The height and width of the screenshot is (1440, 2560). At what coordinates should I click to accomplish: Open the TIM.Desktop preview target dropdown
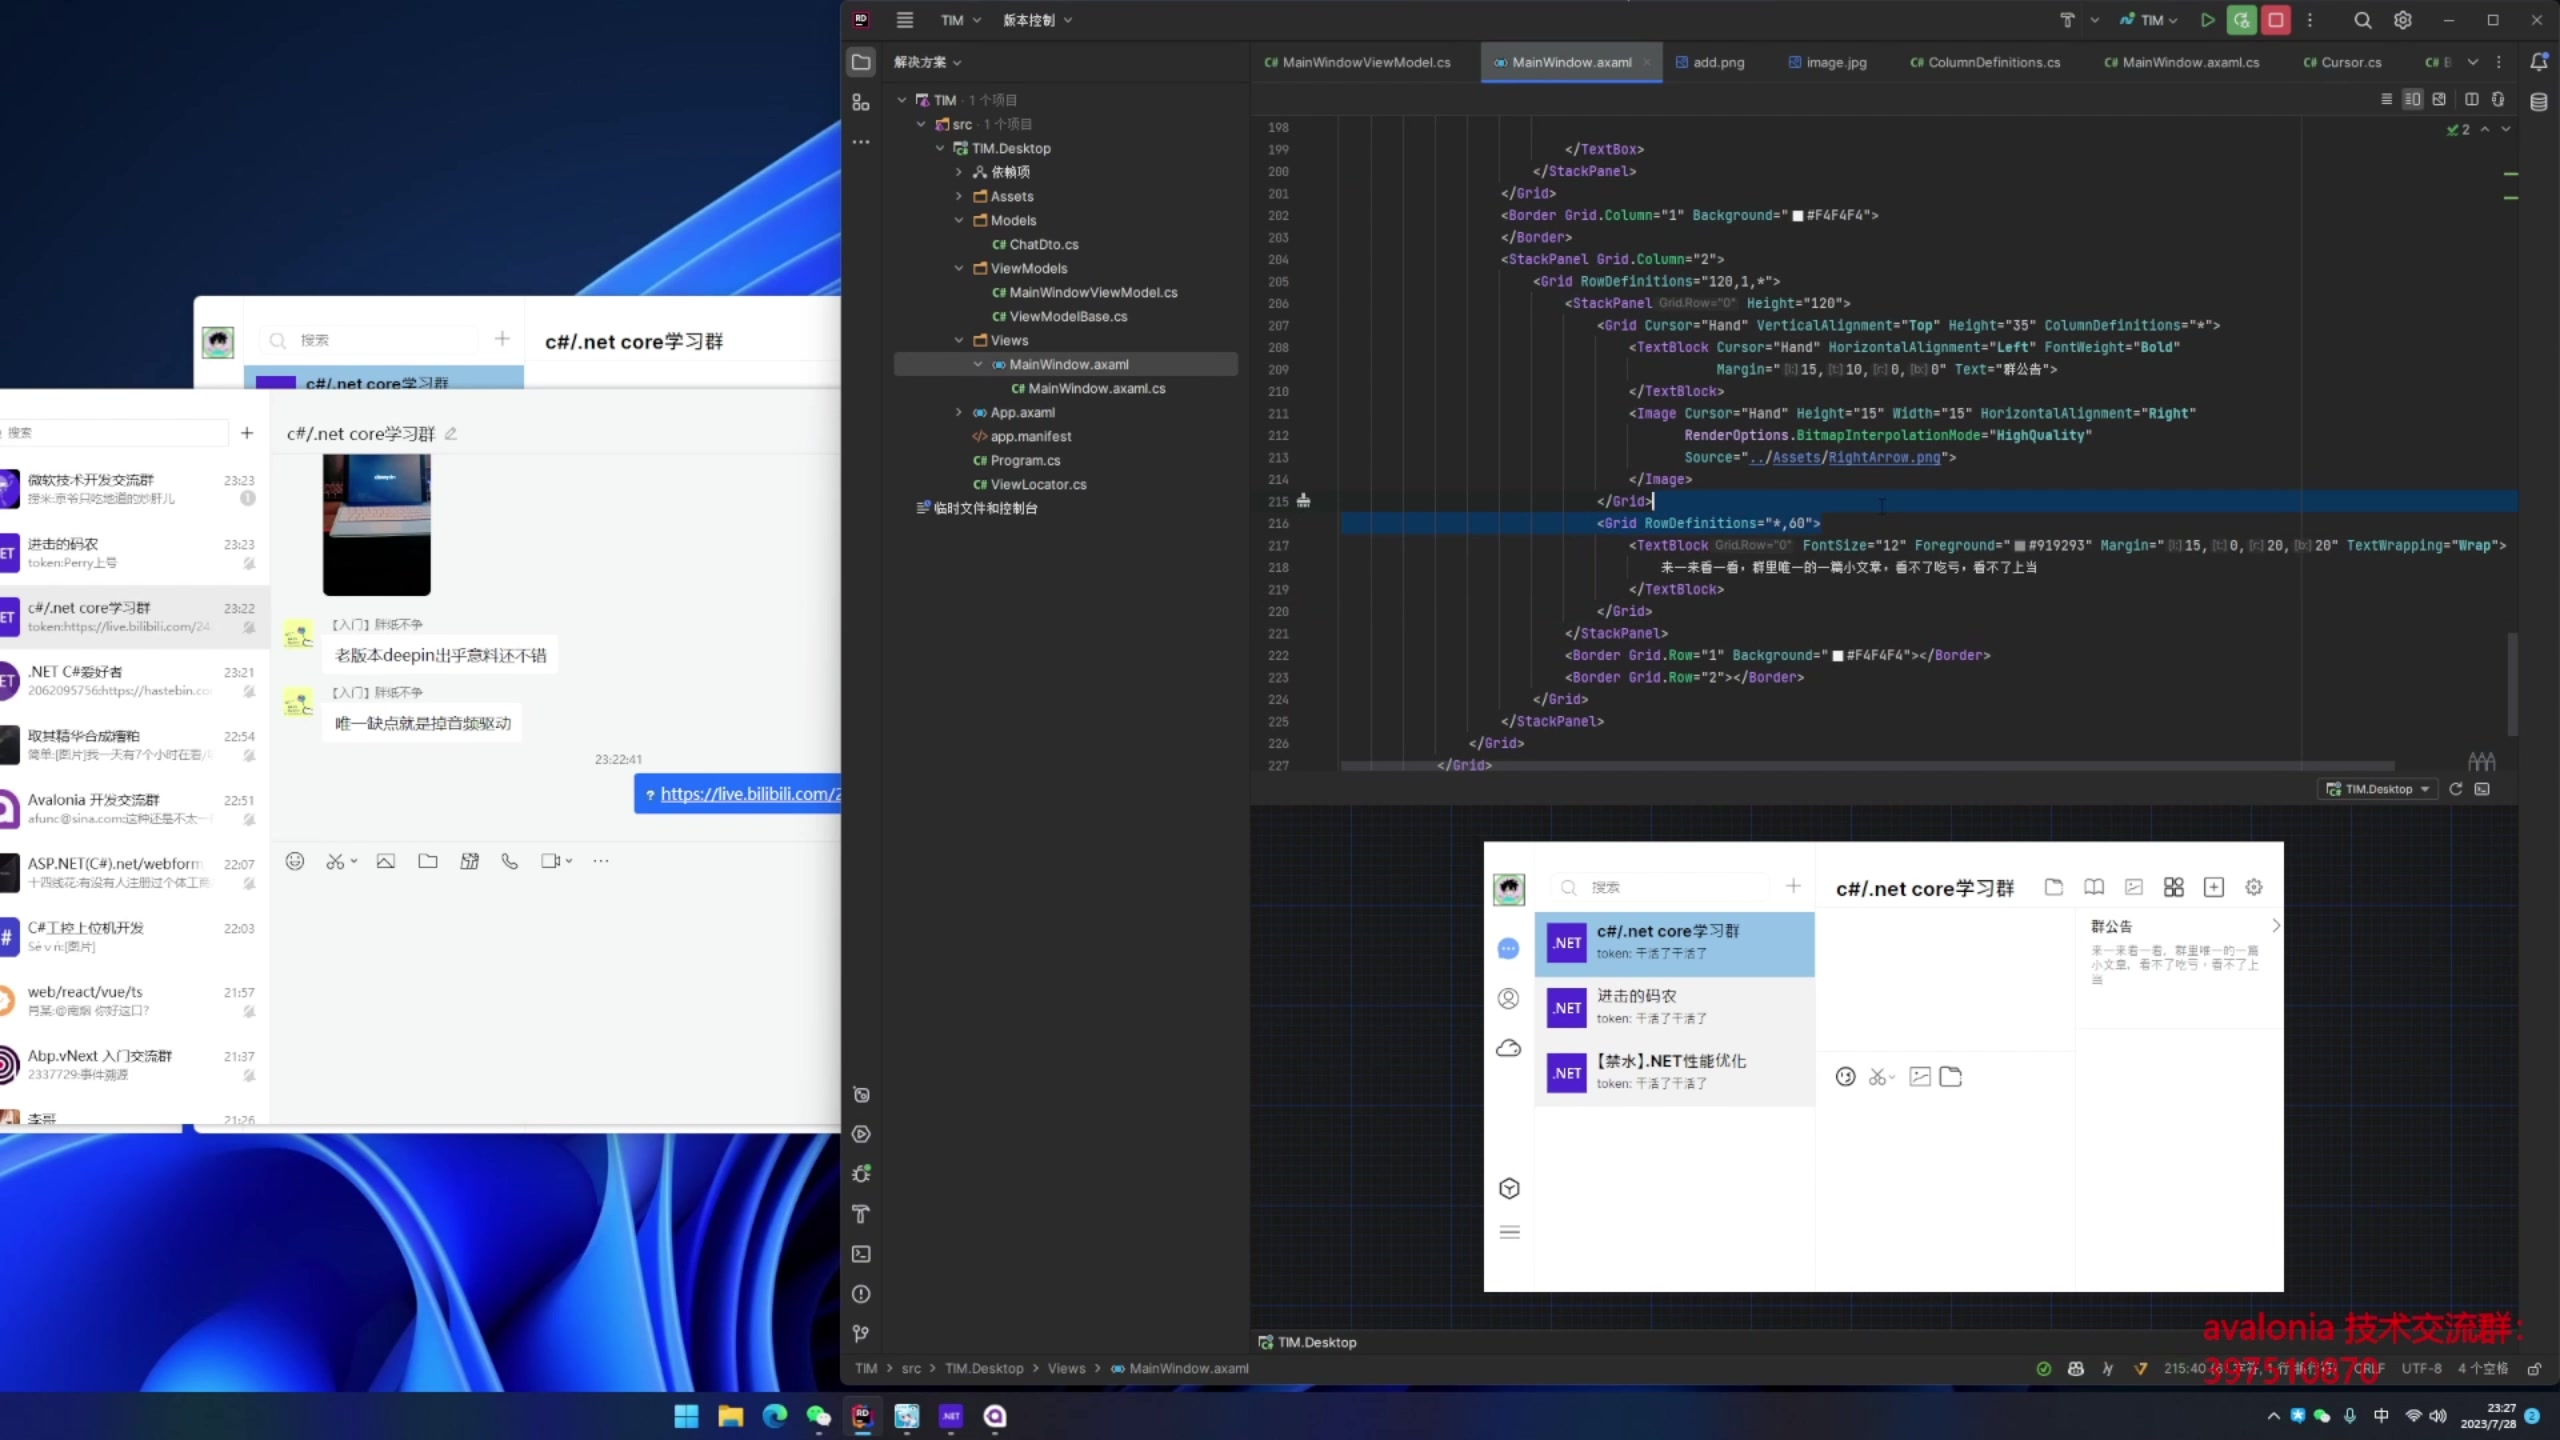click(x=2379, y=789)
